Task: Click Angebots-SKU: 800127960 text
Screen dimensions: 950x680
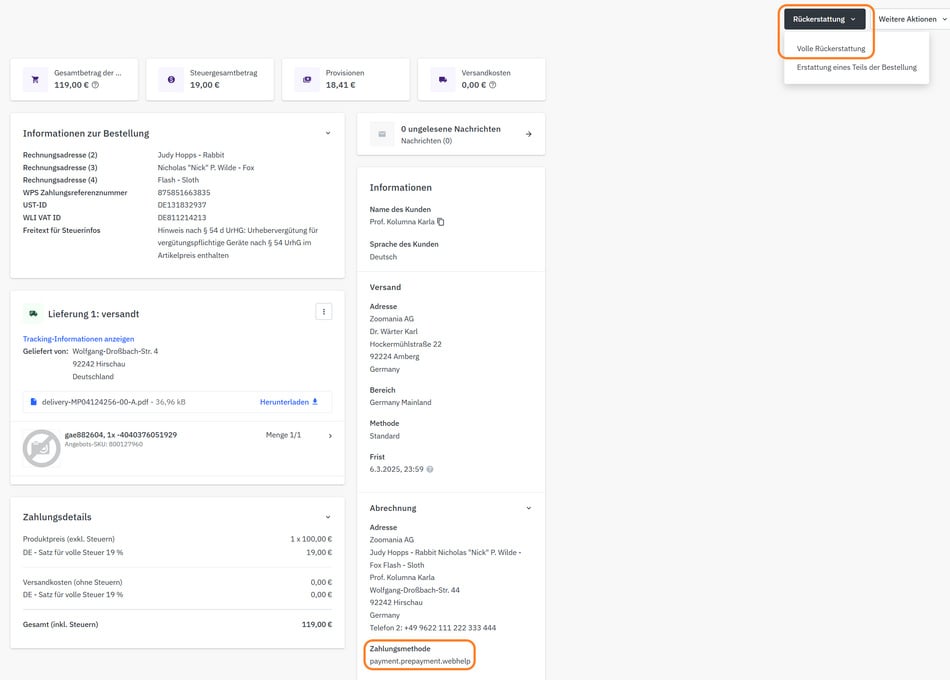Action: 104,444
